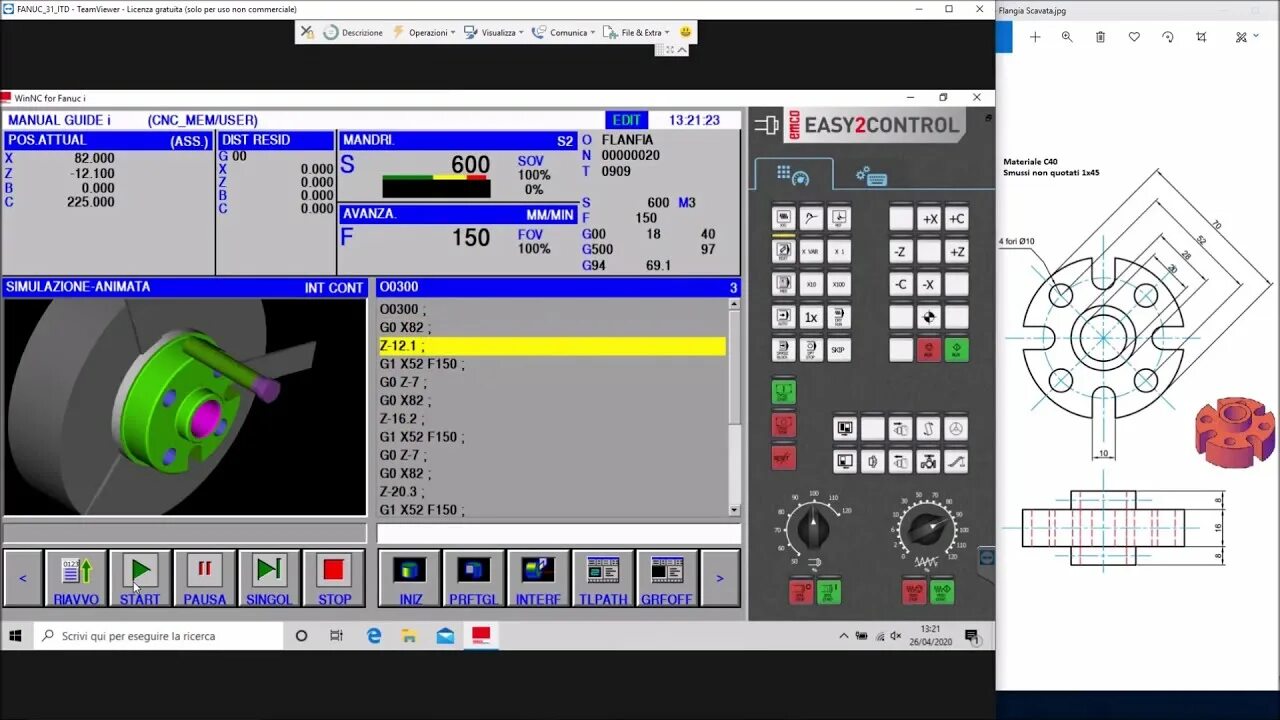Toggle X 1 increment key

839,251
